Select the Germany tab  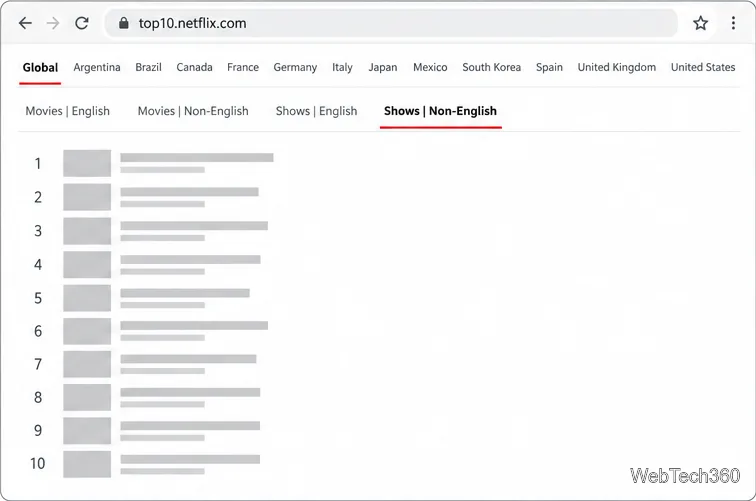pyautogui.click(x=295, y=68)
